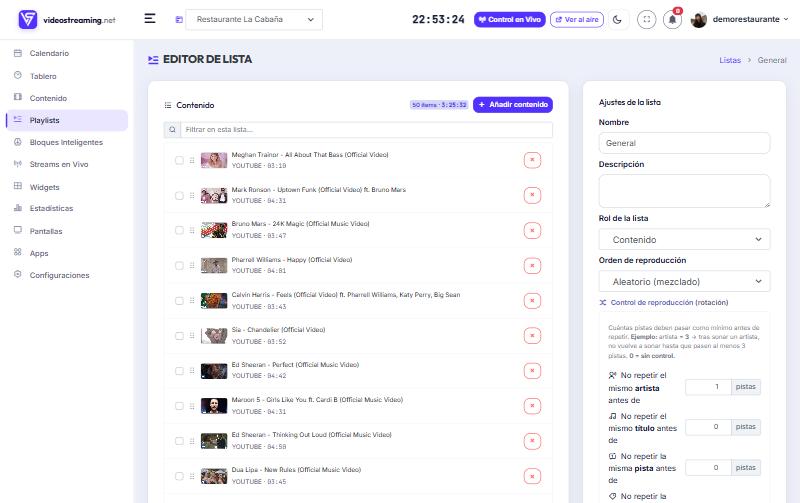Click drag handle of Pharrell Happy row
The height and width of the screenshot is (503, 800).
pyautogui.click(x=192, y=265)
